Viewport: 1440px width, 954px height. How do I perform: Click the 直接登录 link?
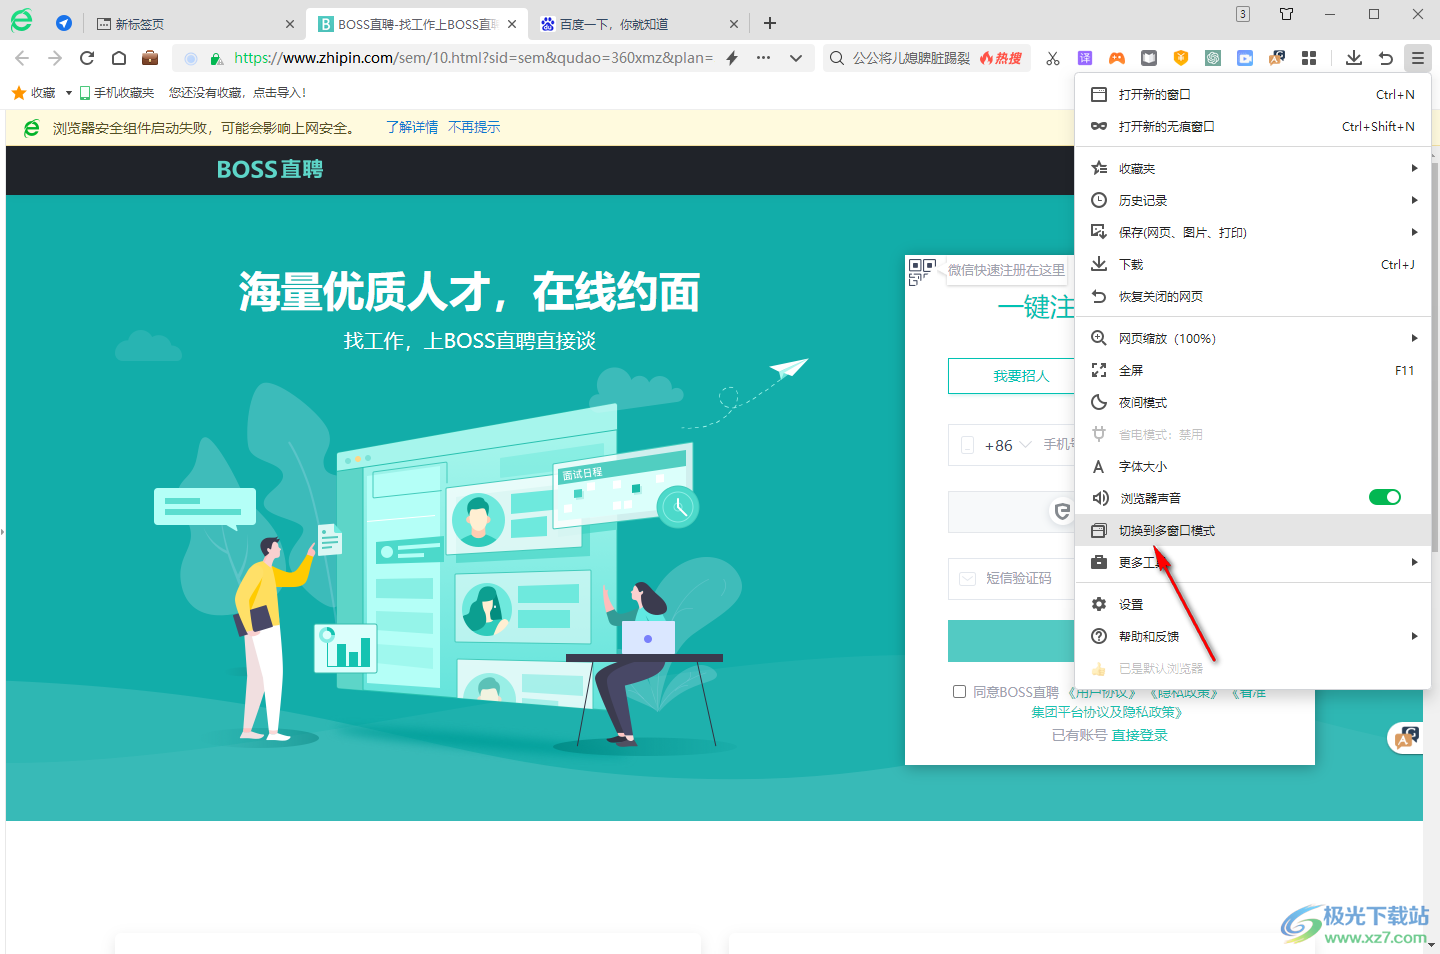1140,735
